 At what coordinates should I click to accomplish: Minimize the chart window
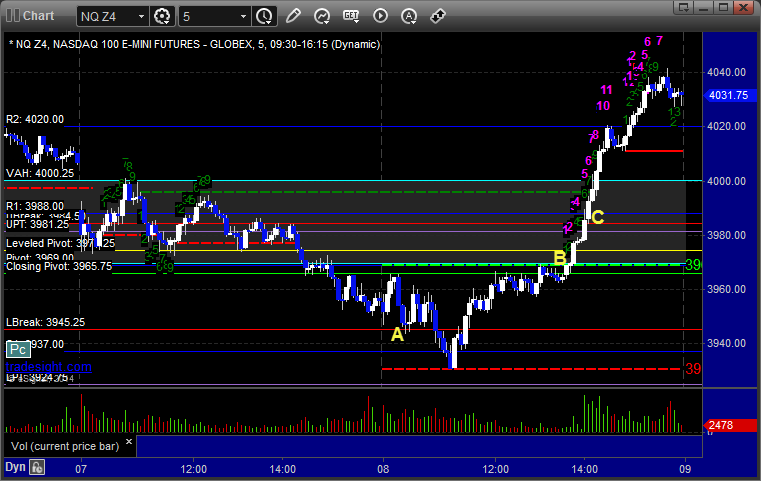pos(704,7)
